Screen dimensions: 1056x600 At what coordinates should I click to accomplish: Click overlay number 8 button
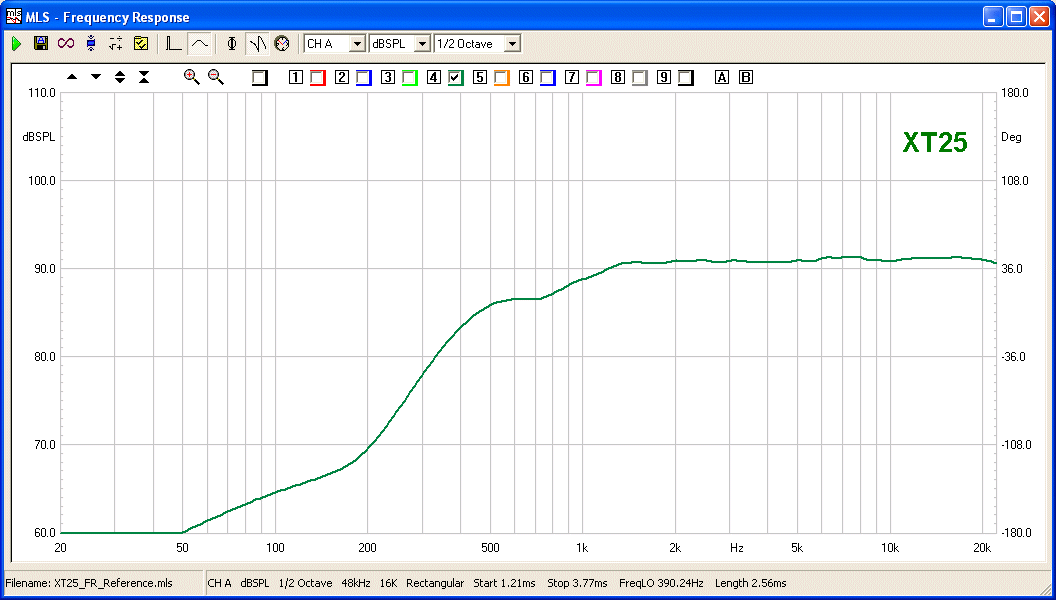point(618,77)
